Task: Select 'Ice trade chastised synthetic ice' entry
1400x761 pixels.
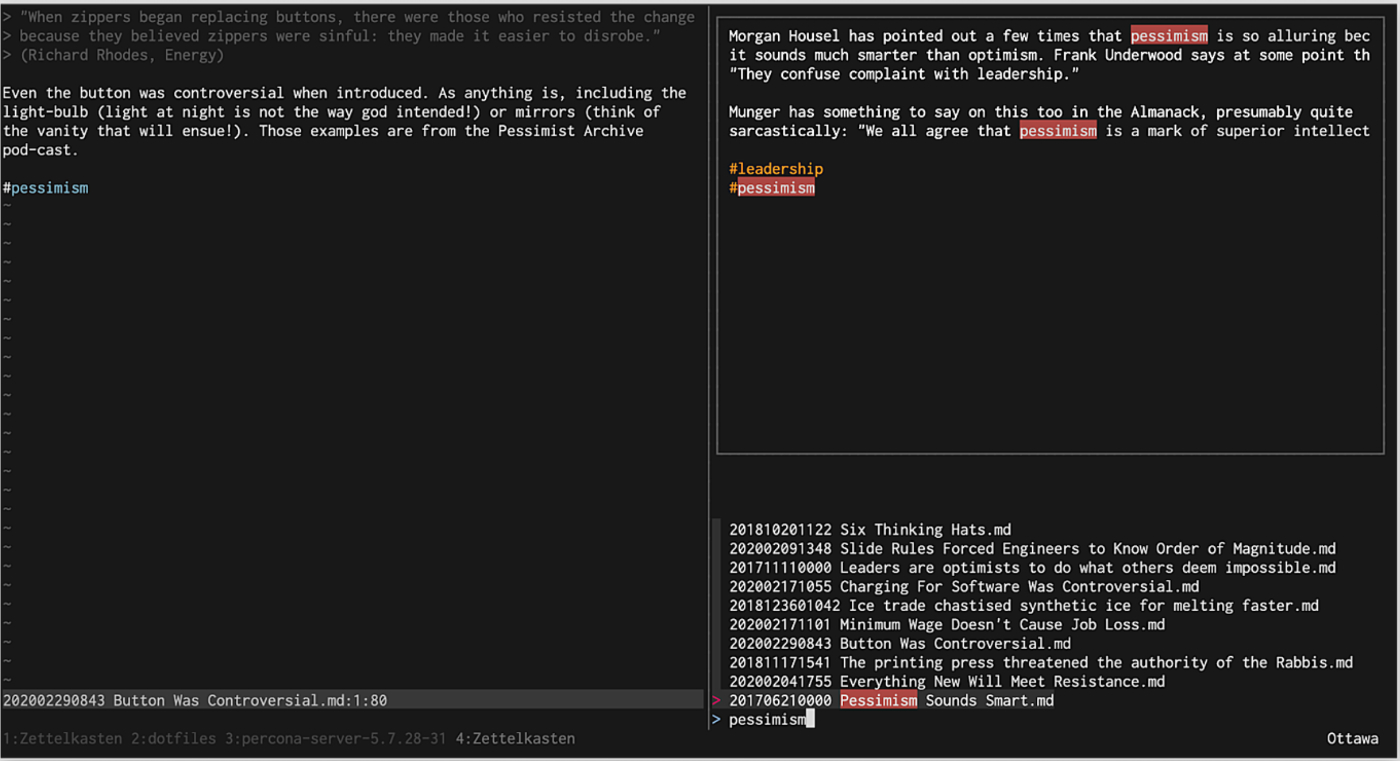Action: tap(1023, 606)
